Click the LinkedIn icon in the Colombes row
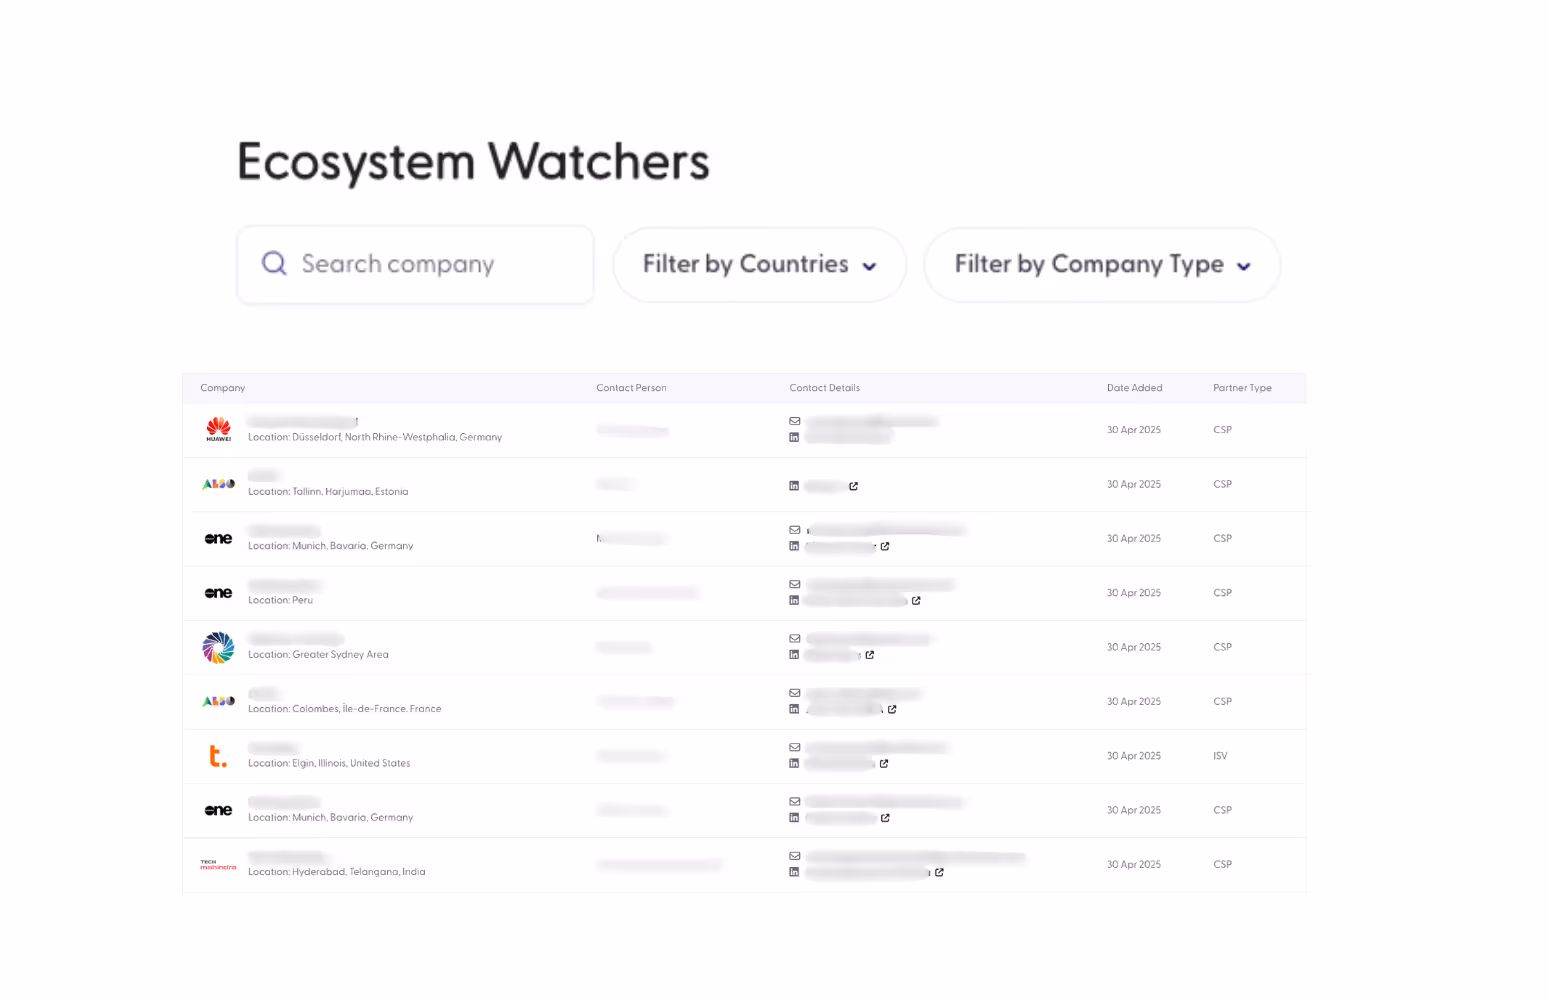 pos(794,709)
